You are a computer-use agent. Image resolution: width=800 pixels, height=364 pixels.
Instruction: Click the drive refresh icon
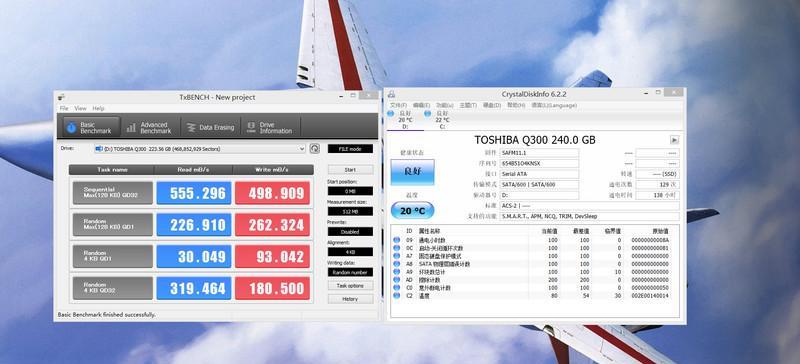315,149
